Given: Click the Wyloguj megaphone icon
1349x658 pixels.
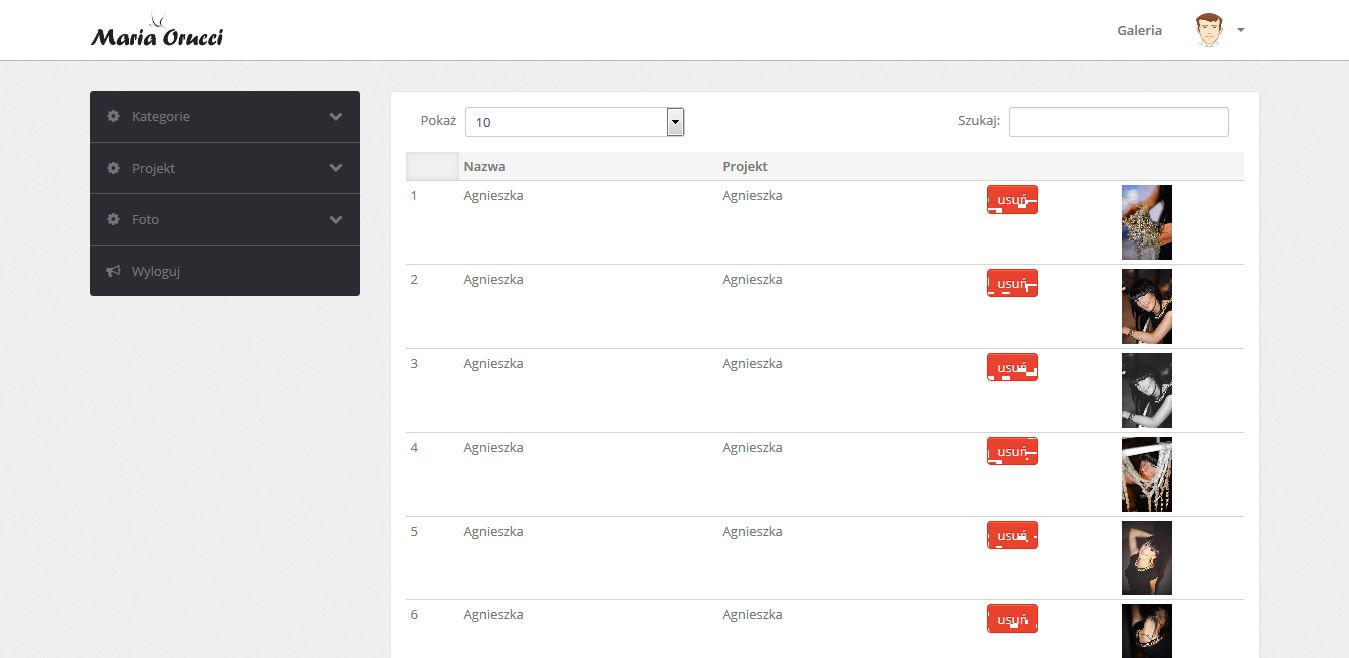Looking at the screenshot, I should click(113, 271).
